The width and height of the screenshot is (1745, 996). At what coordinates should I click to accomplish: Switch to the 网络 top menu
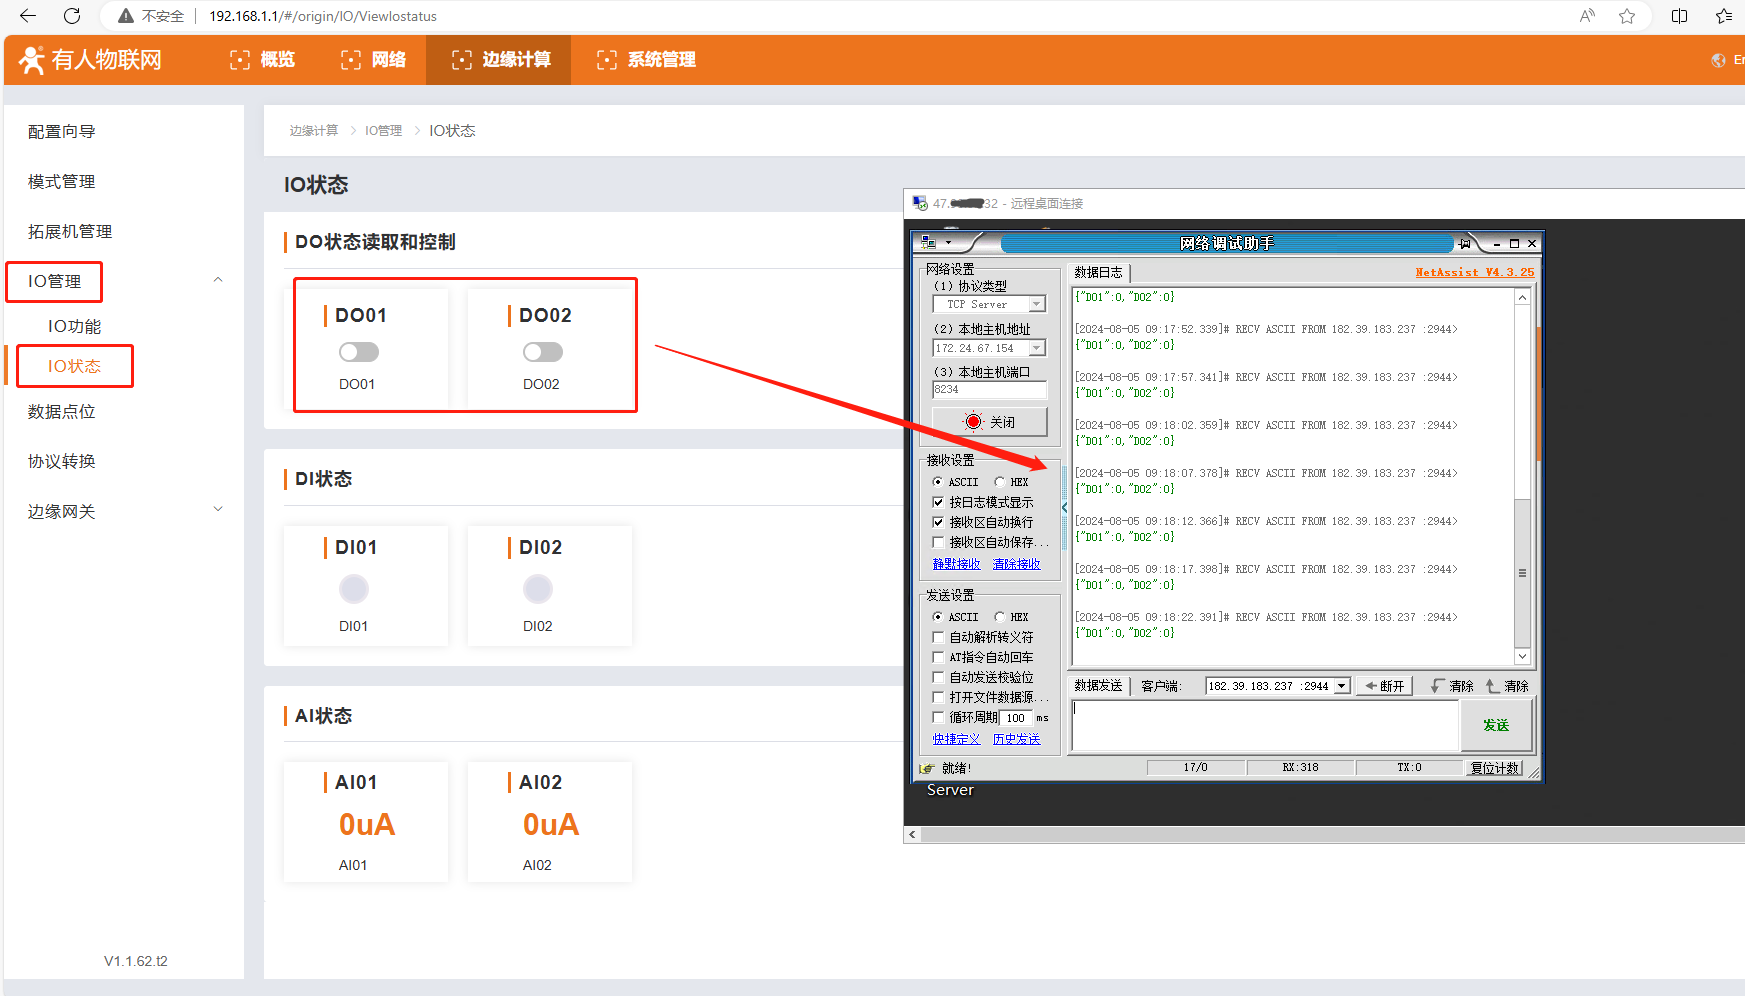[x=374, y=60]
